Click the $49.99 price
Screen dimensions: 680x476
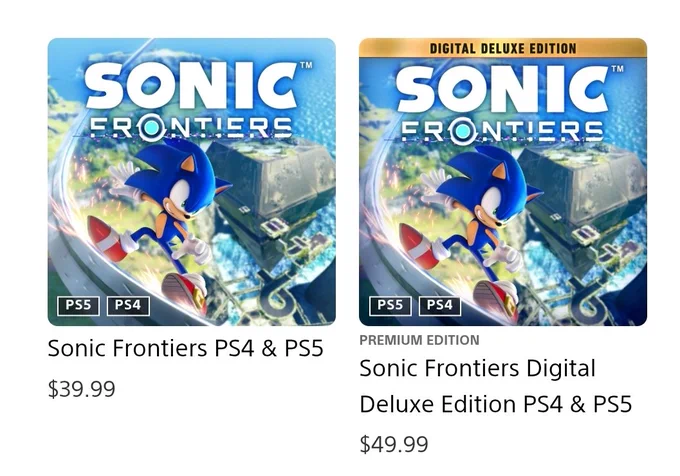point(394,444)
